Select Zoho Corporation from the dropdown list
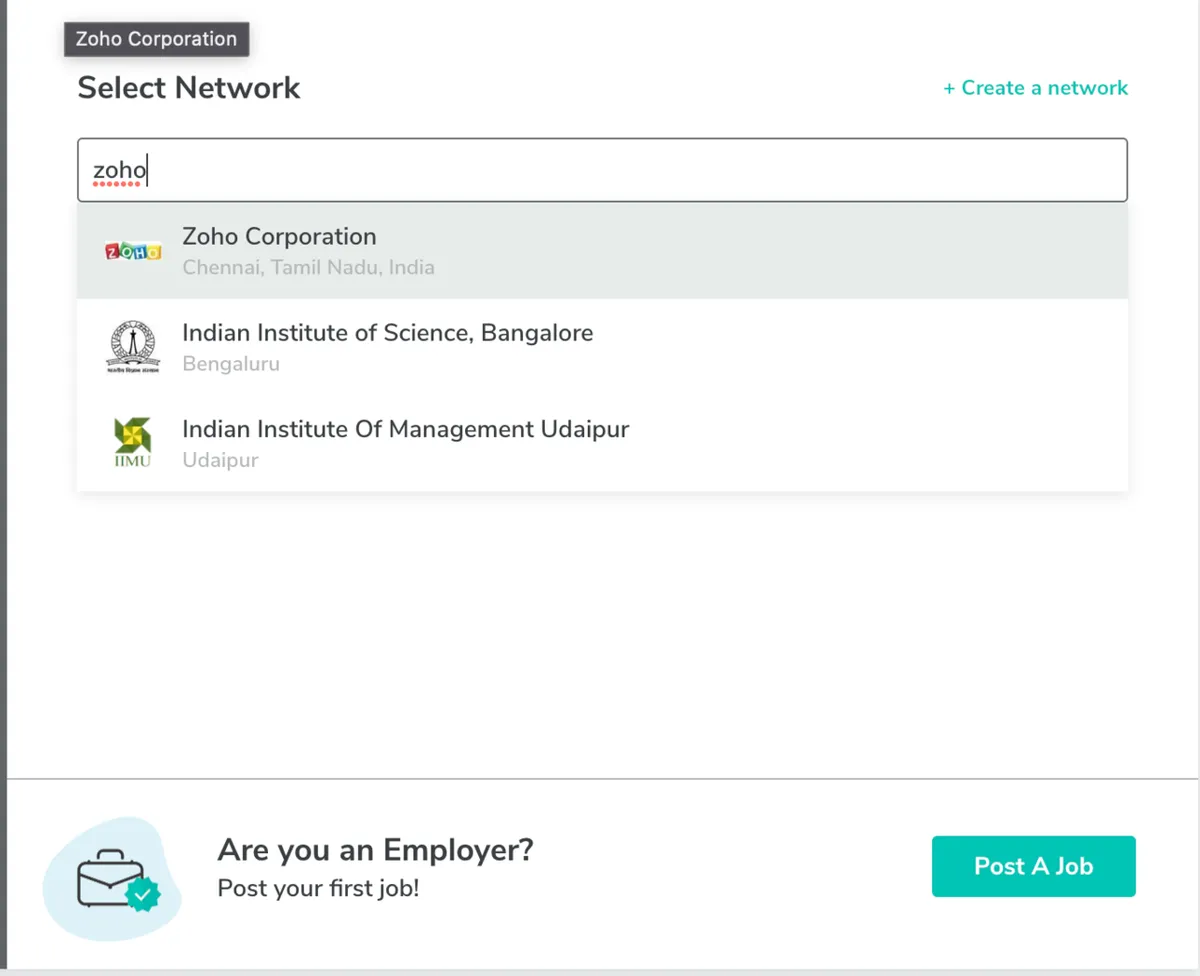This screenshot has width=1200, height=976. coord(279,237)
